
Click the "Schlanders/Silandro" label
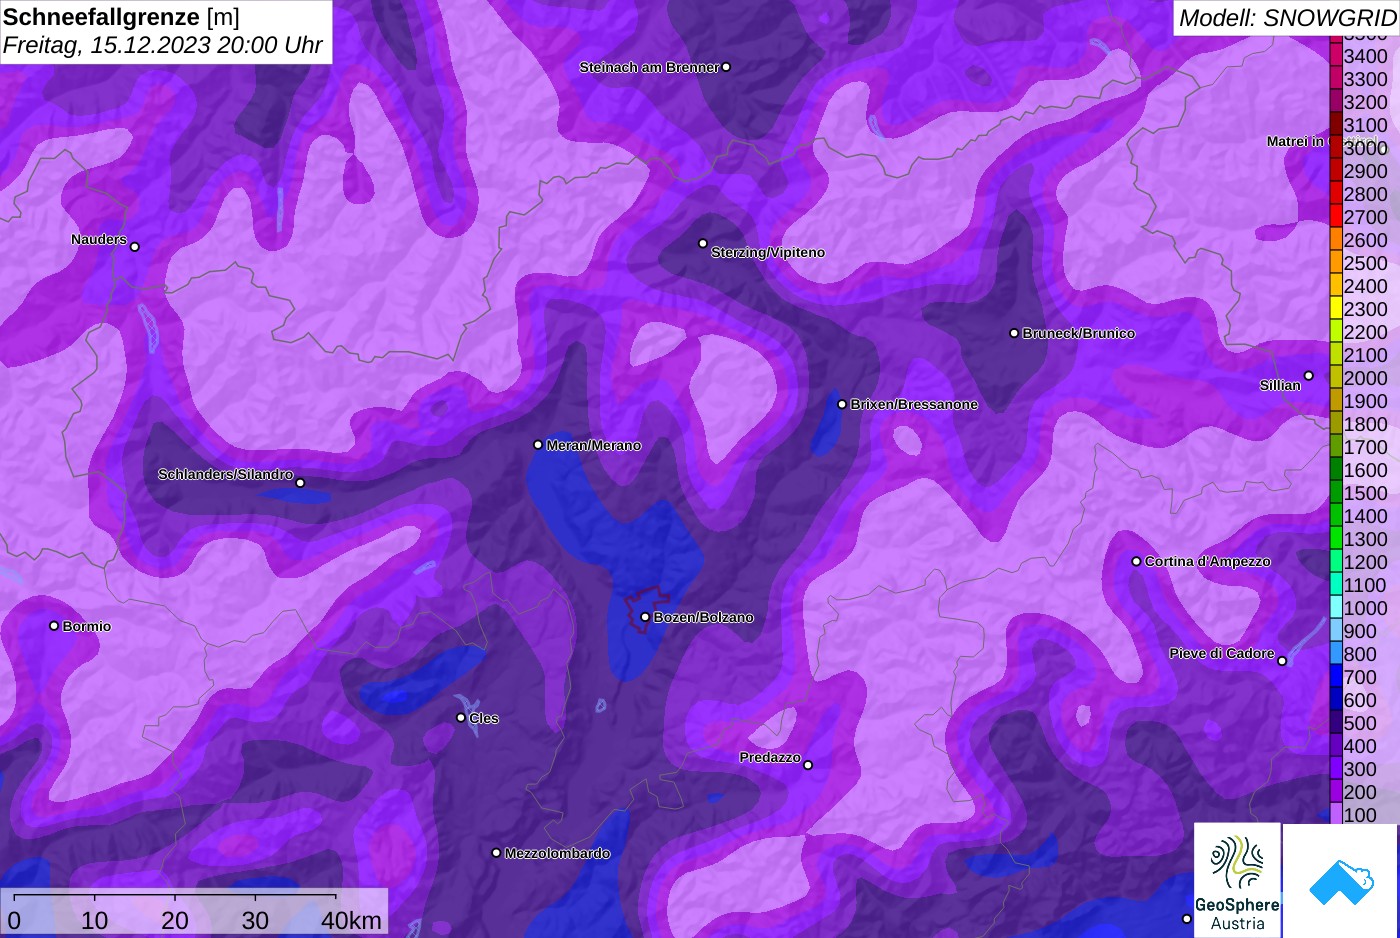point(226,474)
